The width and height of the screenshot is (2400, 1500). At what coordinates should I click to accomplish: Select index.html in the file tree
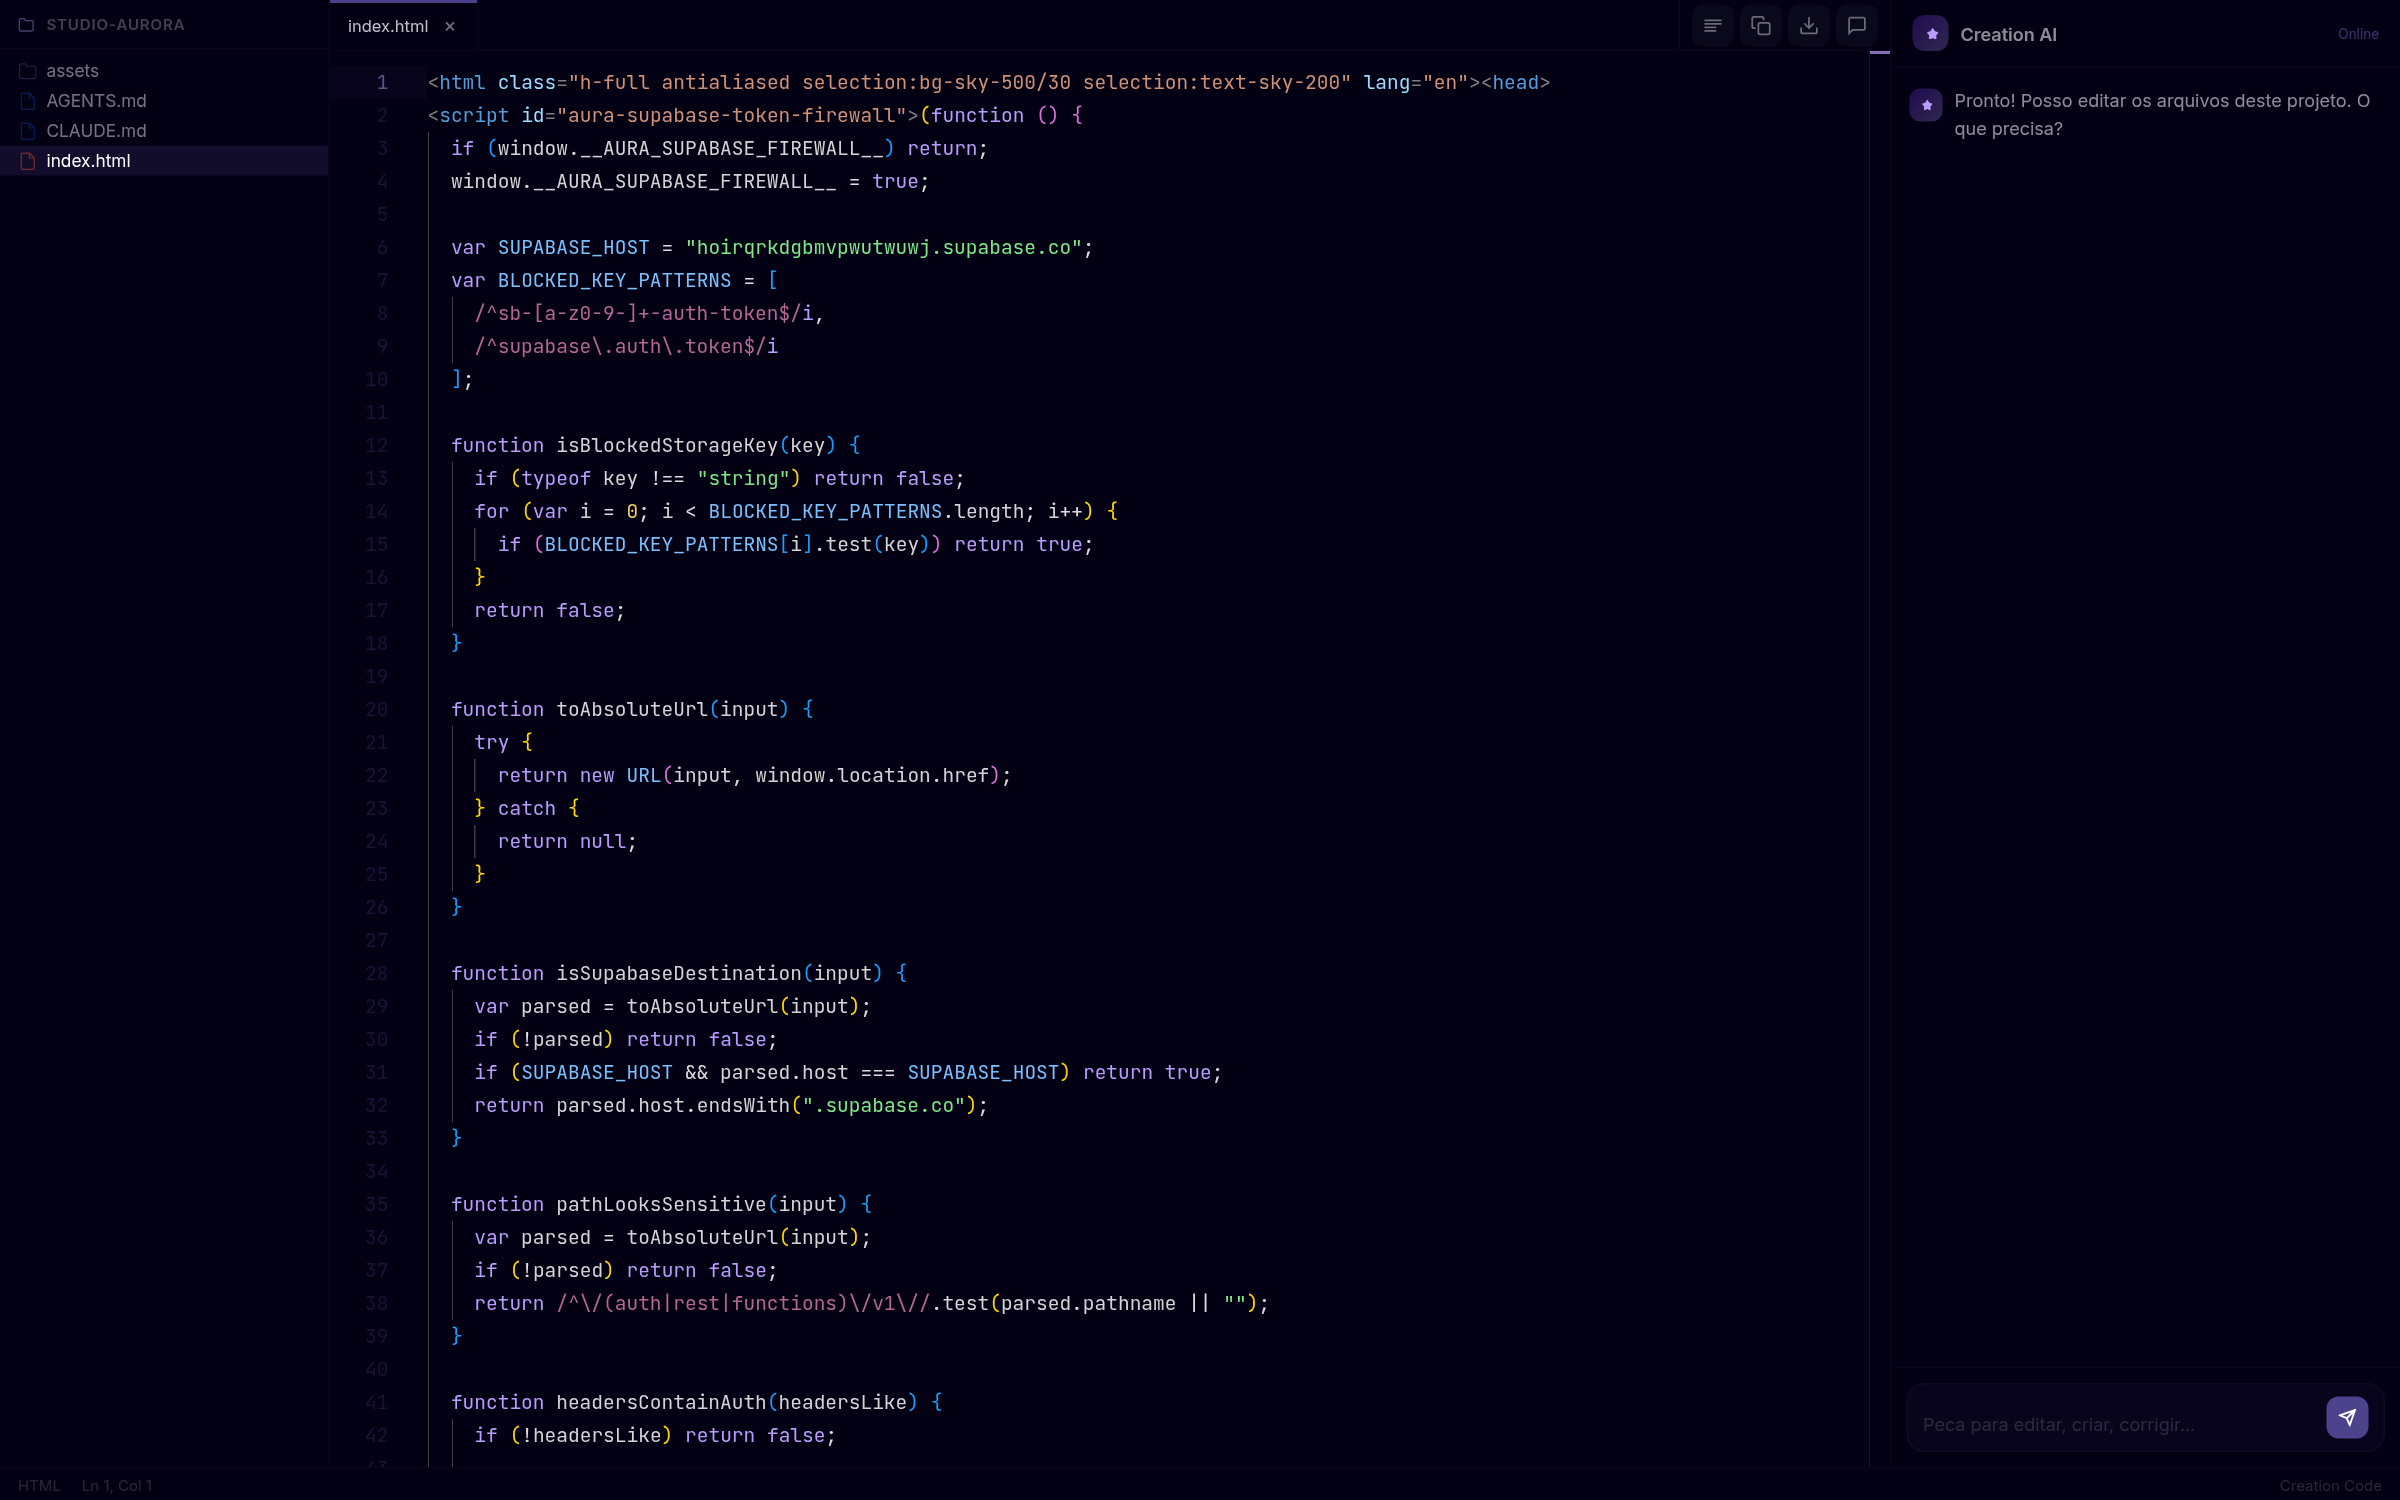(164, 161)
